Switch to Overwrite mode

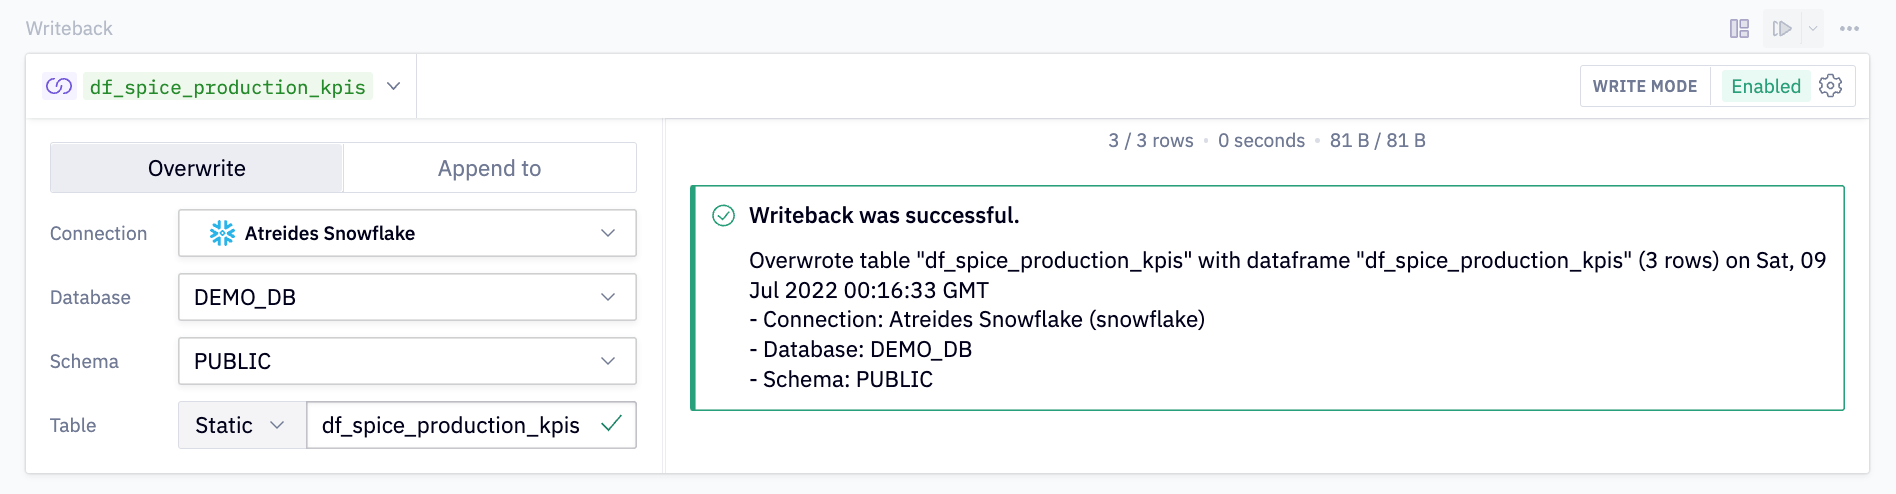[197, 168]
